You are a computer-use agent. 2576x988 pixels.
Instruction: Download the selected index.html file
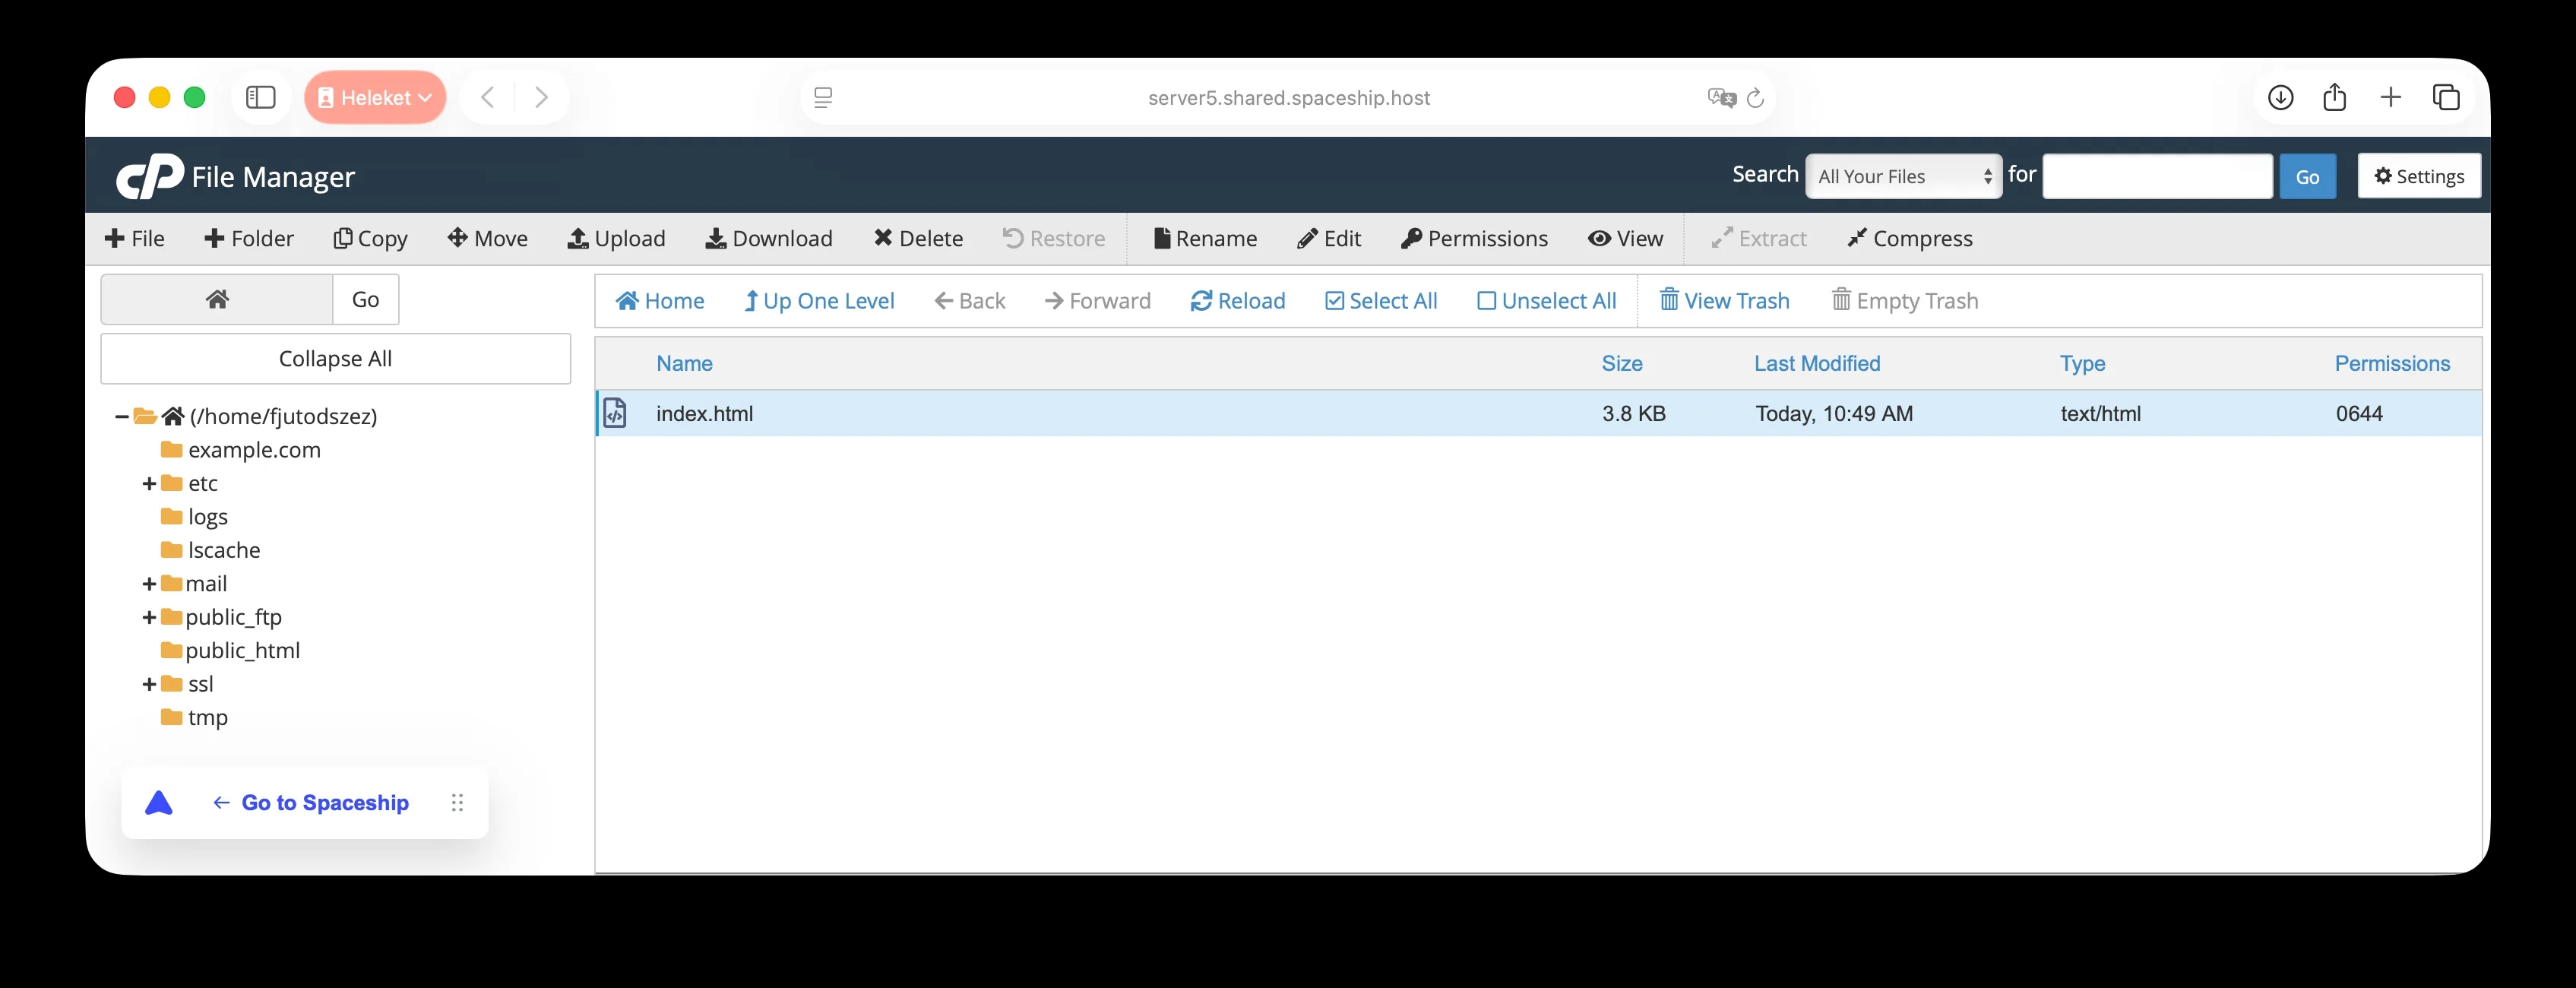pos(769,238)
